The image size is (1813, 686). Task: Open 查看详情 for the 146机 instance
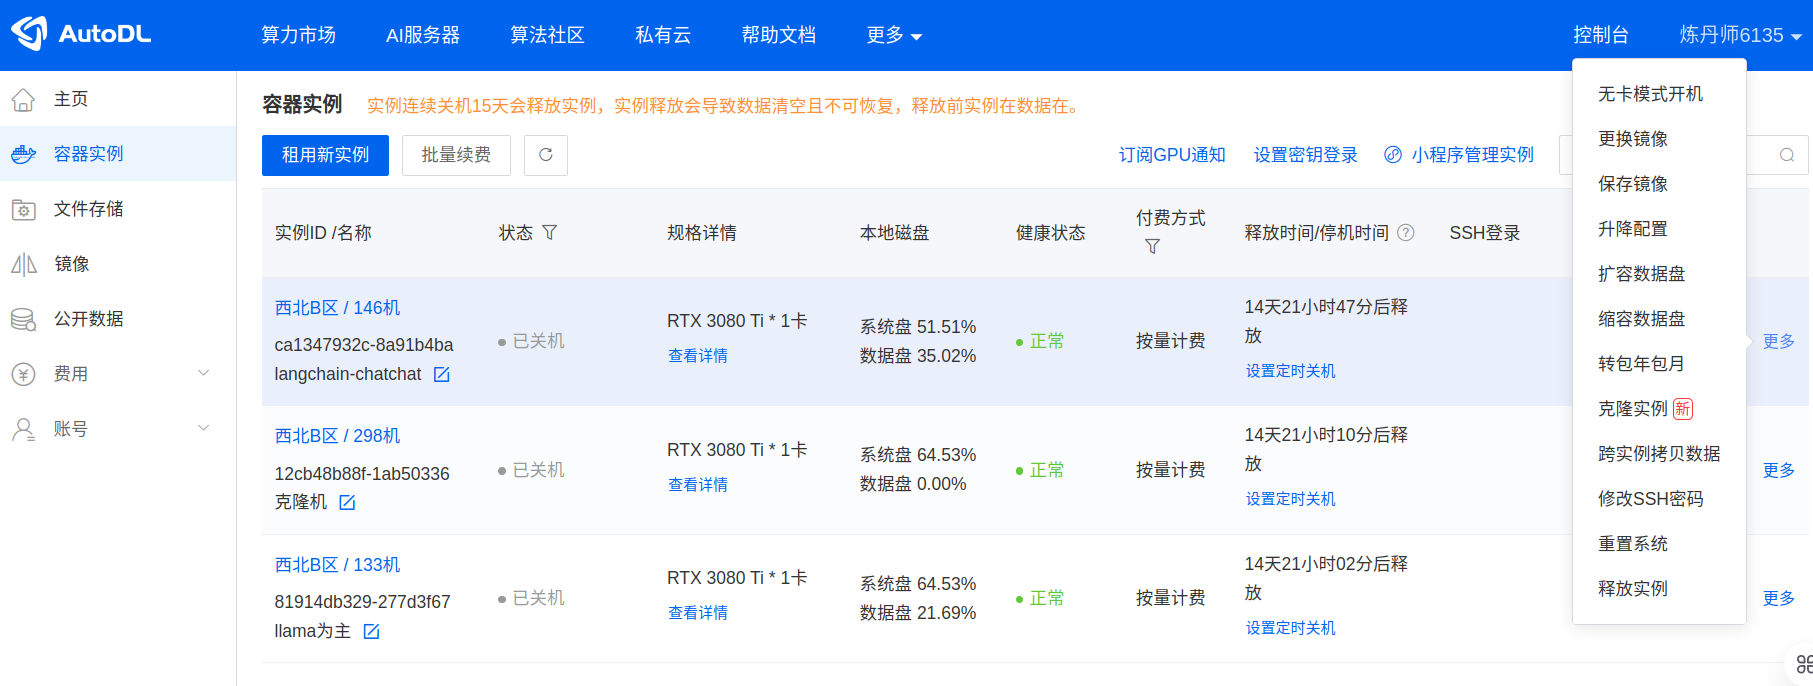697,356
